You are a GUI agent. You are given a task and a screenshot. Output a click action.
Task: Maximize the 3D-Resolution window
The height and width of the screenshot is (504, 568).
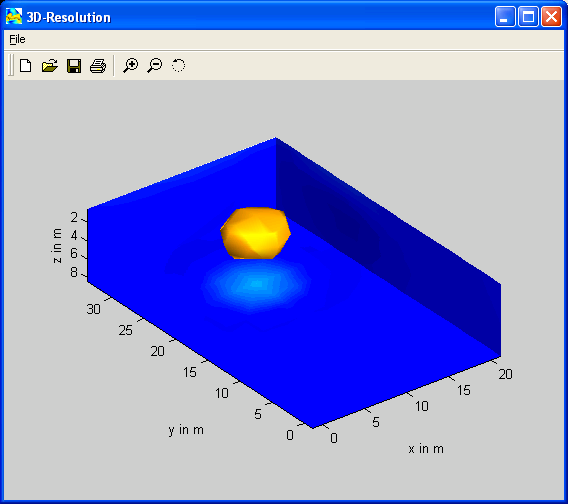click(x=528, y=17)
